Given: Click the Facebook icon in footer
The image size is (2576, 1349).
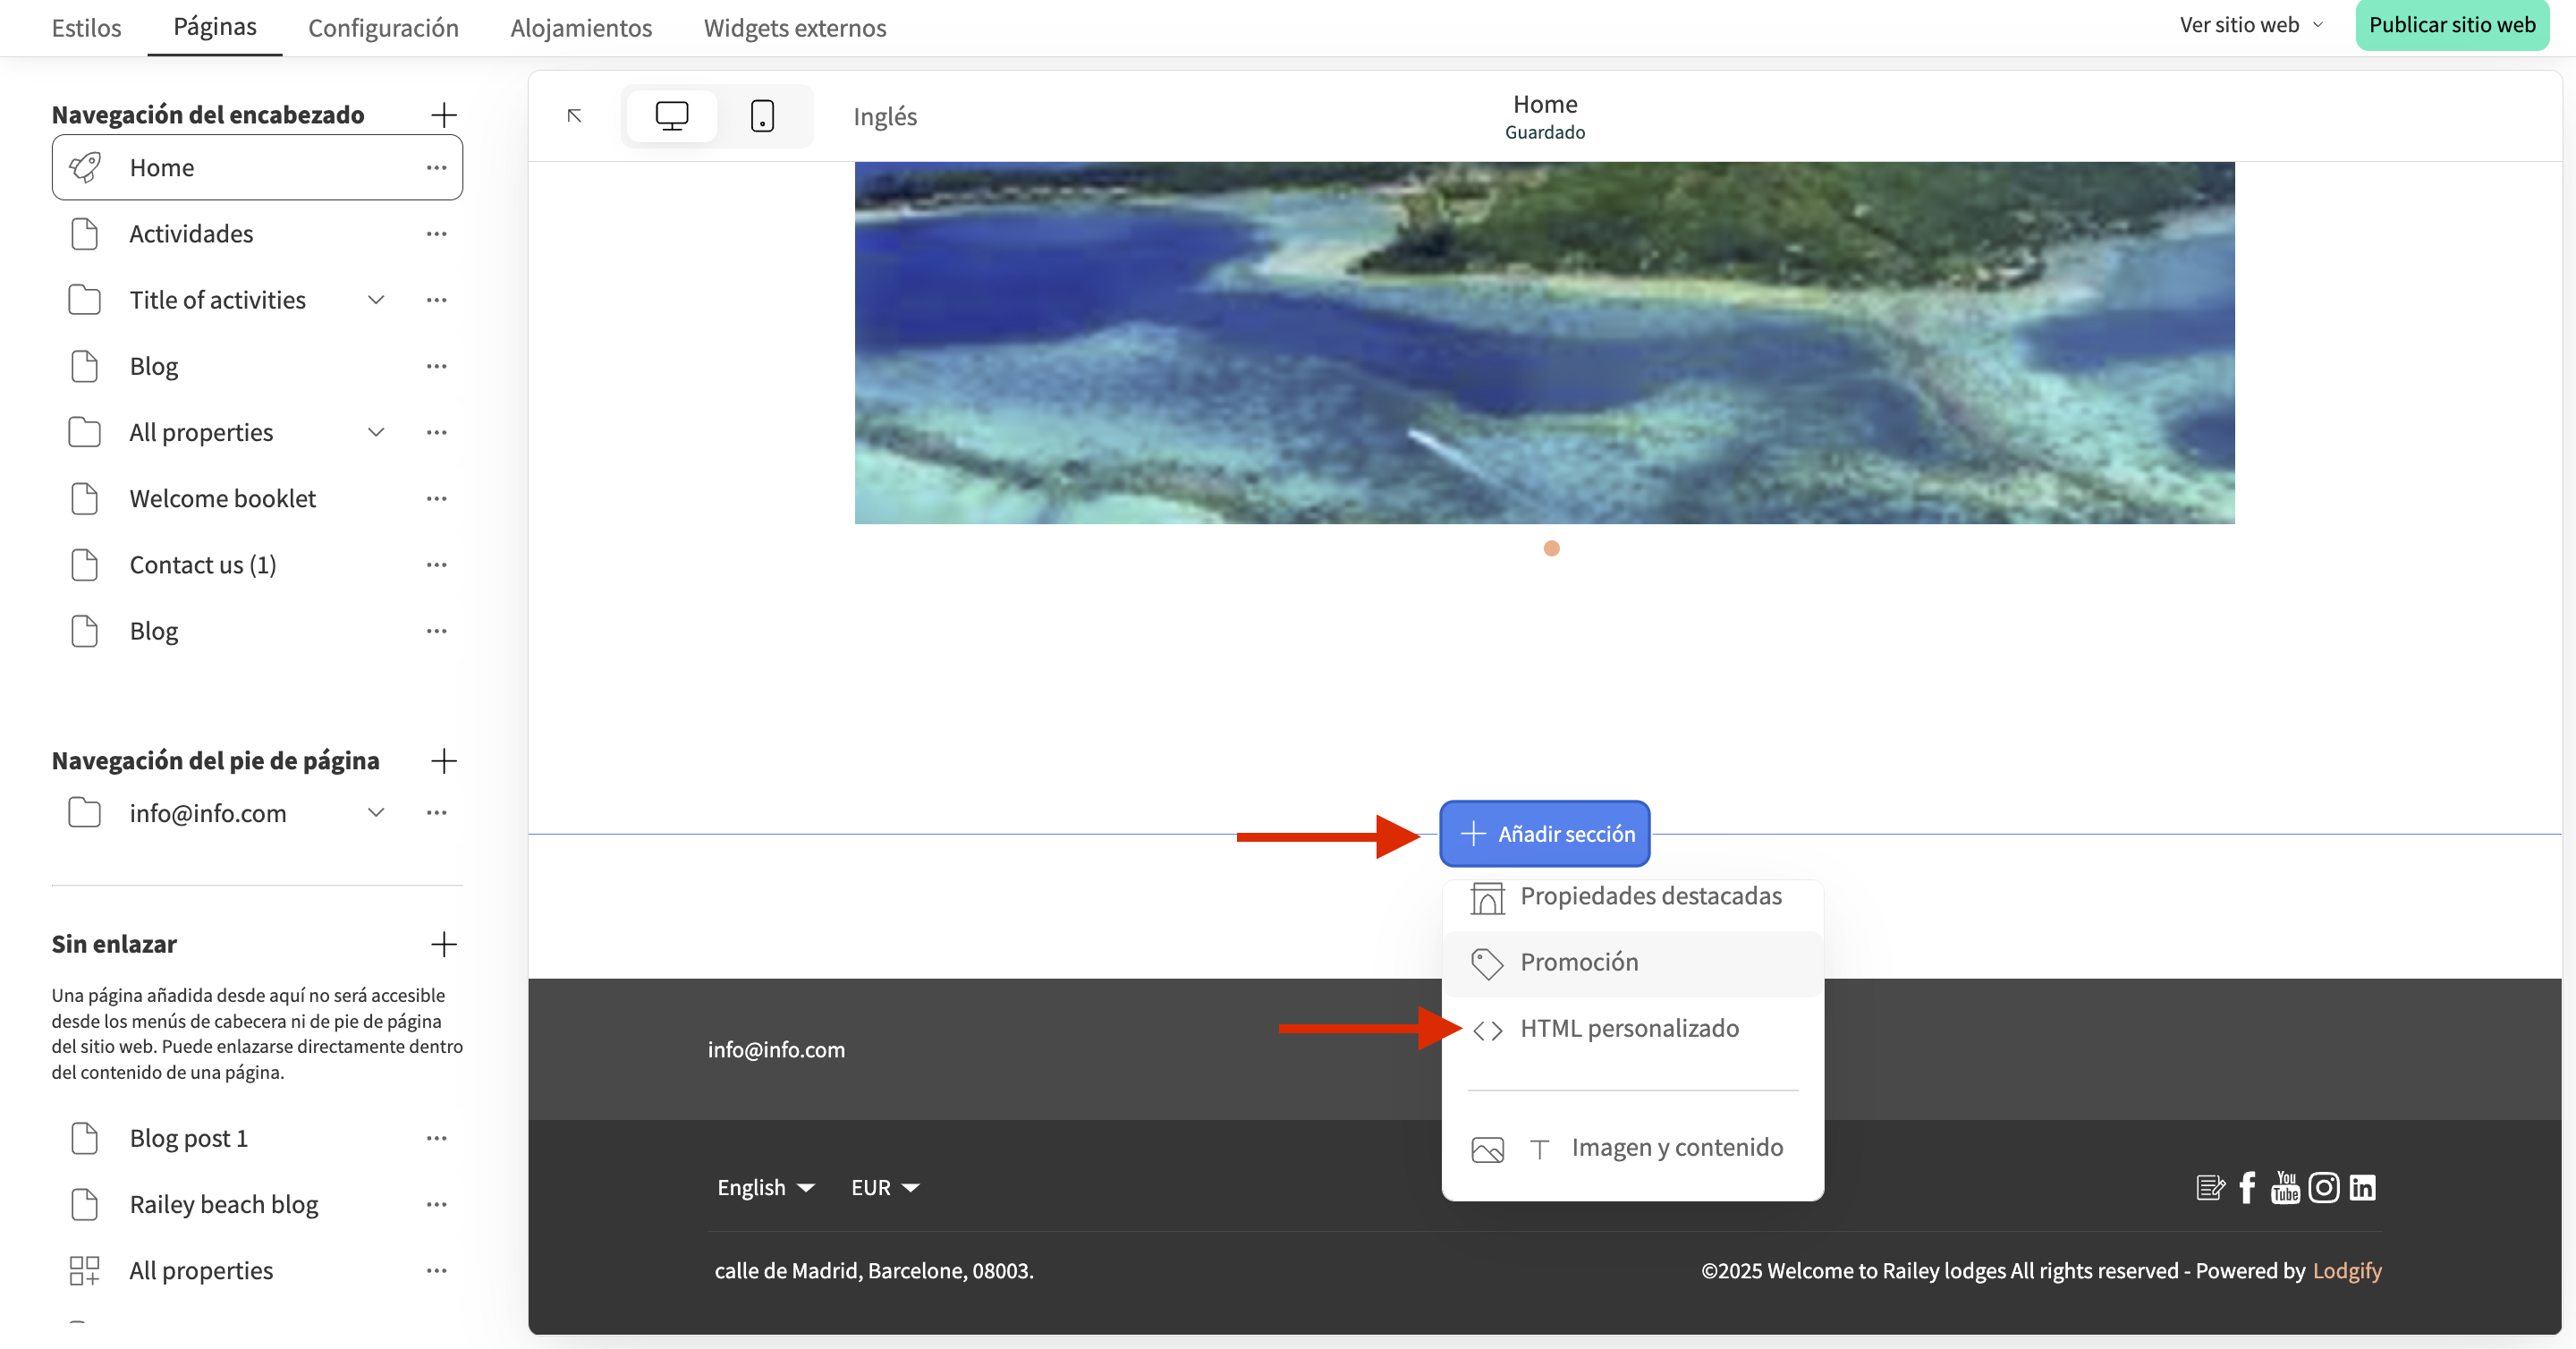Looking at the screenshot, I should [x=2247, y=1187].
